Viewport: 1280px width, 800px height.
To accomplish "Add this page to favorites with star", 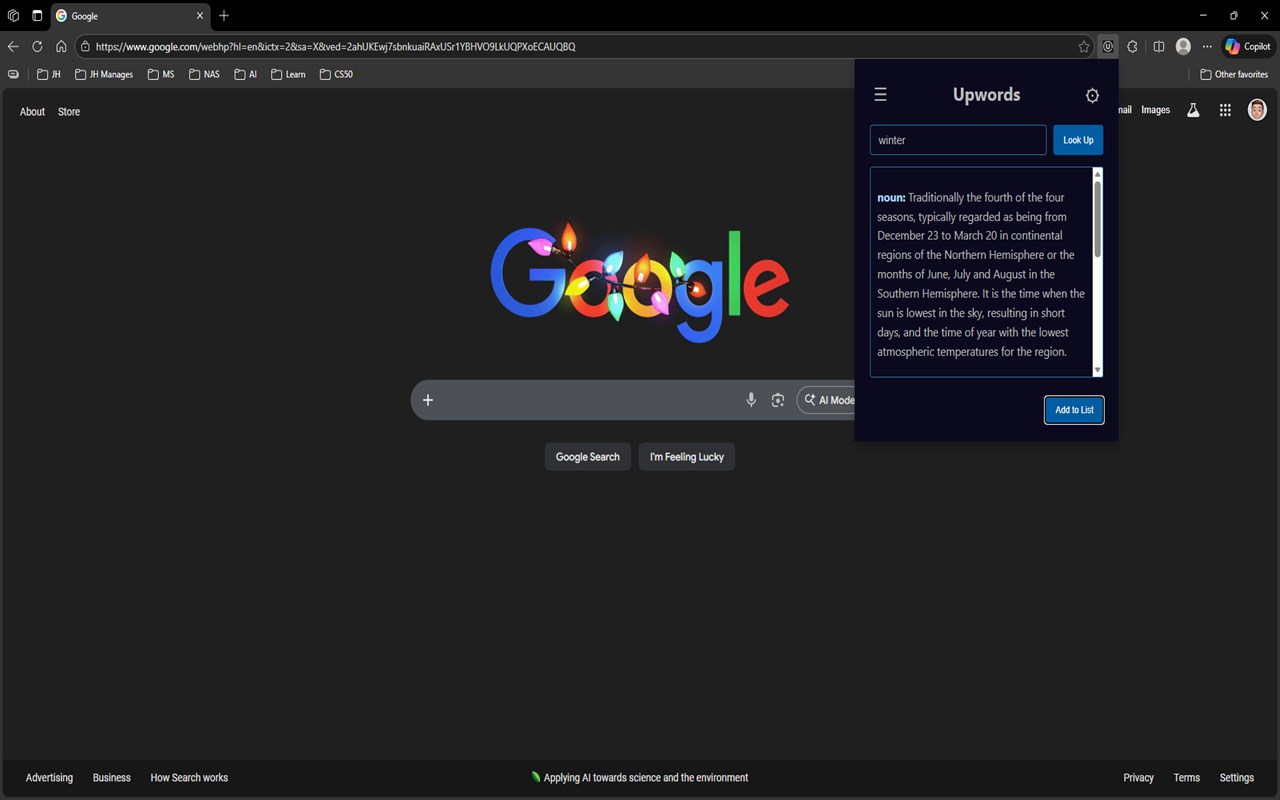I will [1084, 46].
